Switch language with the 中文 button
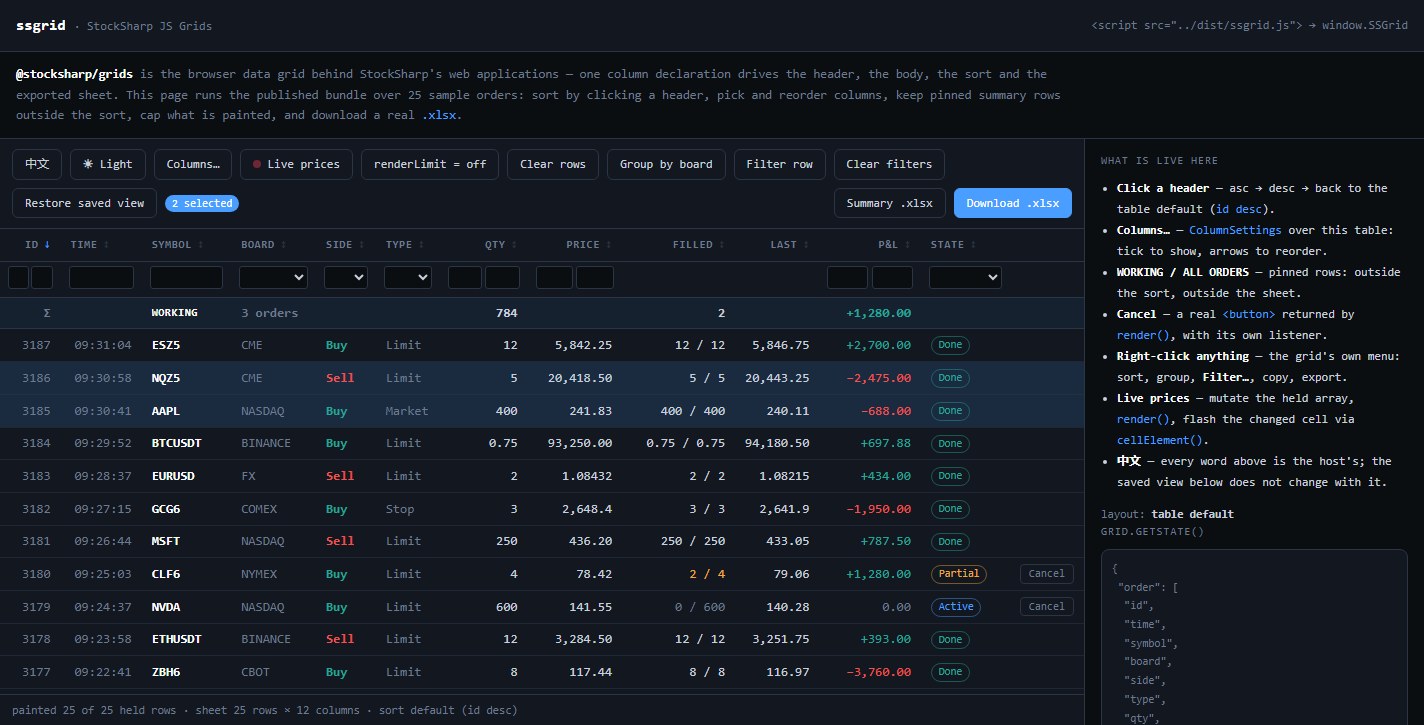 (x=38, y=164)
